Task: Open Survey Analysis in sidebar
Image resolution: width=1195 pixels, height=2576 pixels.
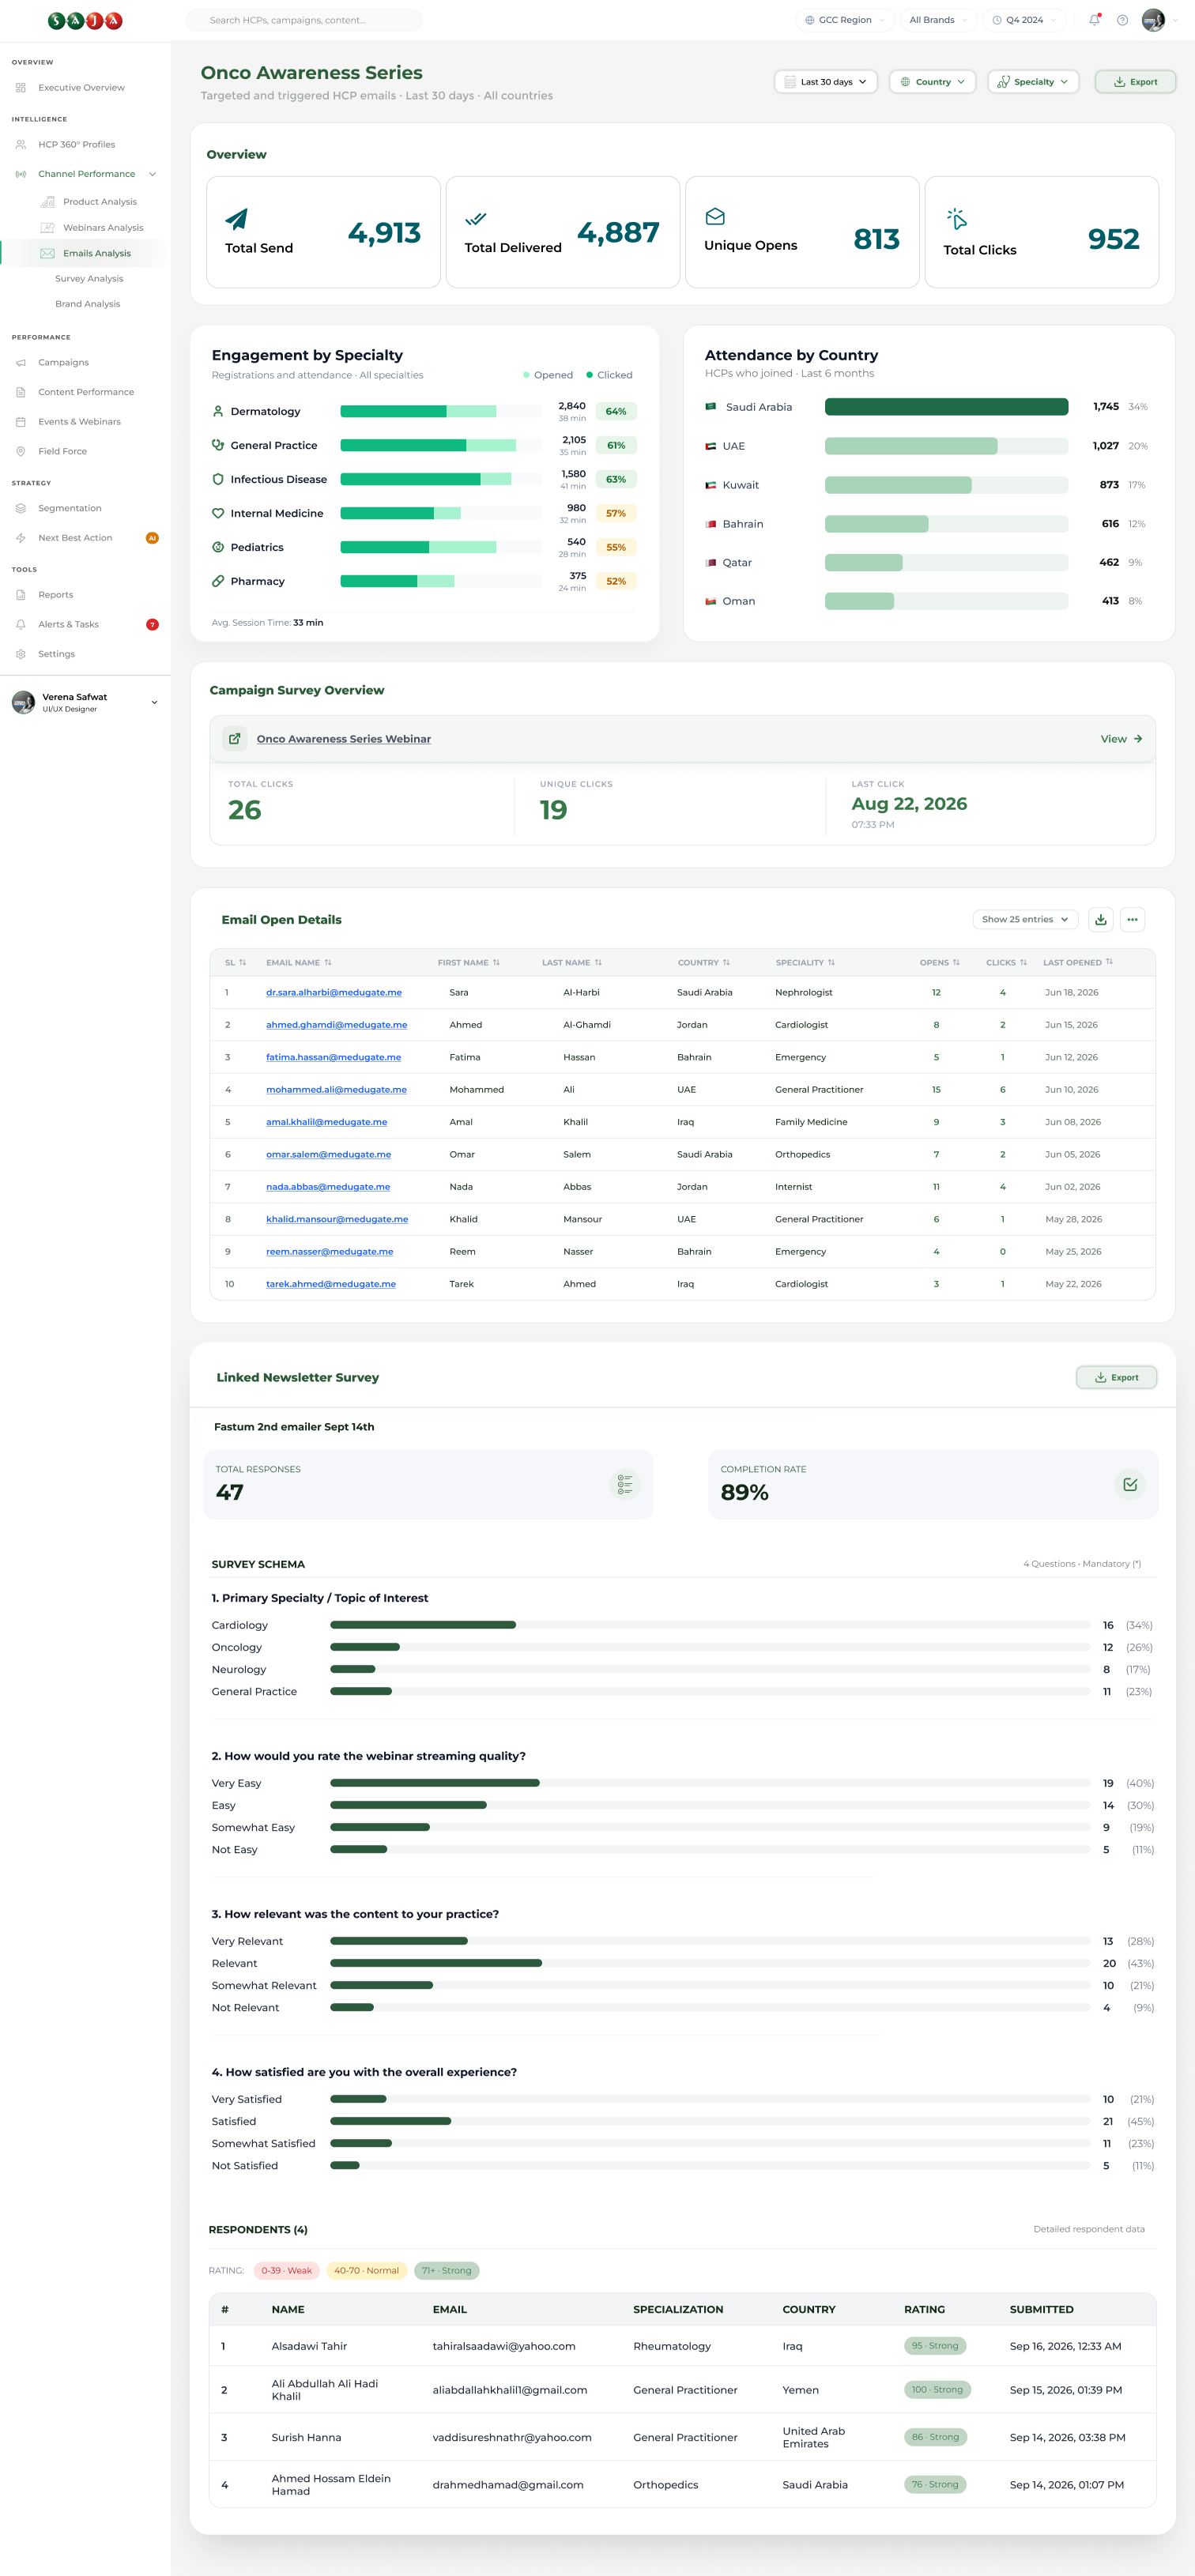Action: click(x=89, y=279)
